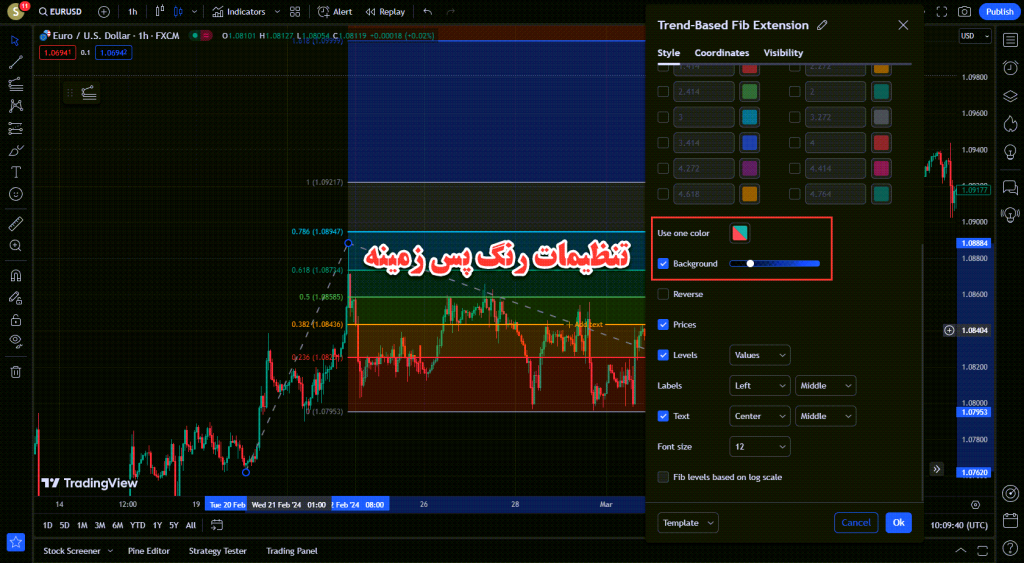Remove drawings with trash icon
Image resolution: width=1024 pixels, height=563 pixels.
tap(16, 372)
